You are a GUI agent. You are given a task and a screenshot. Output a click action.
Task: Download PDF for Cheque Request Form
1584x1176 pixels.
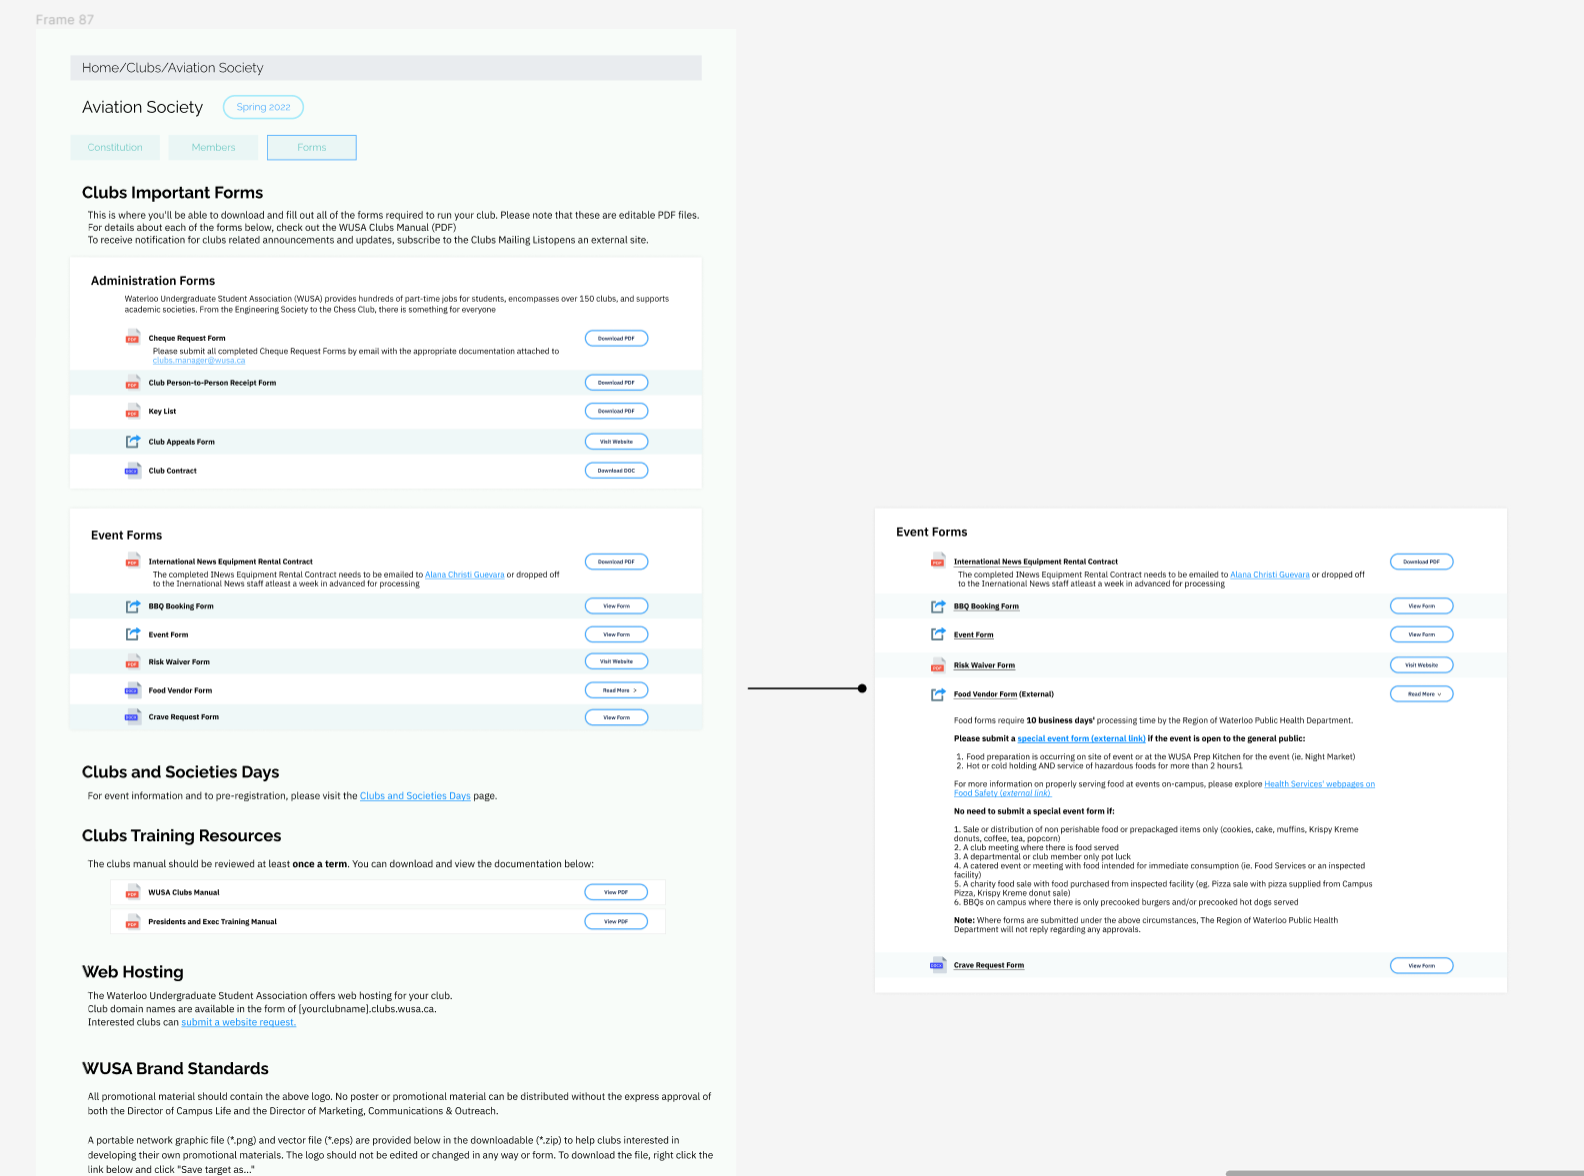pos(617,338)
